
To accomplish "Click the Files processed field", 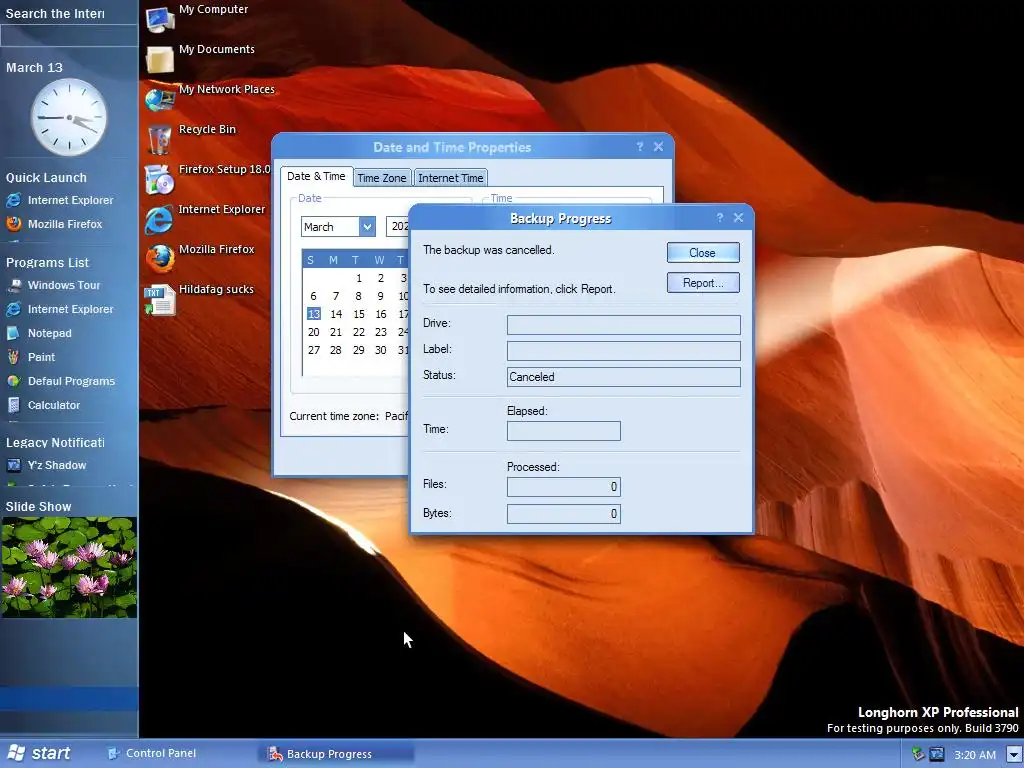I will coord(564,487).
